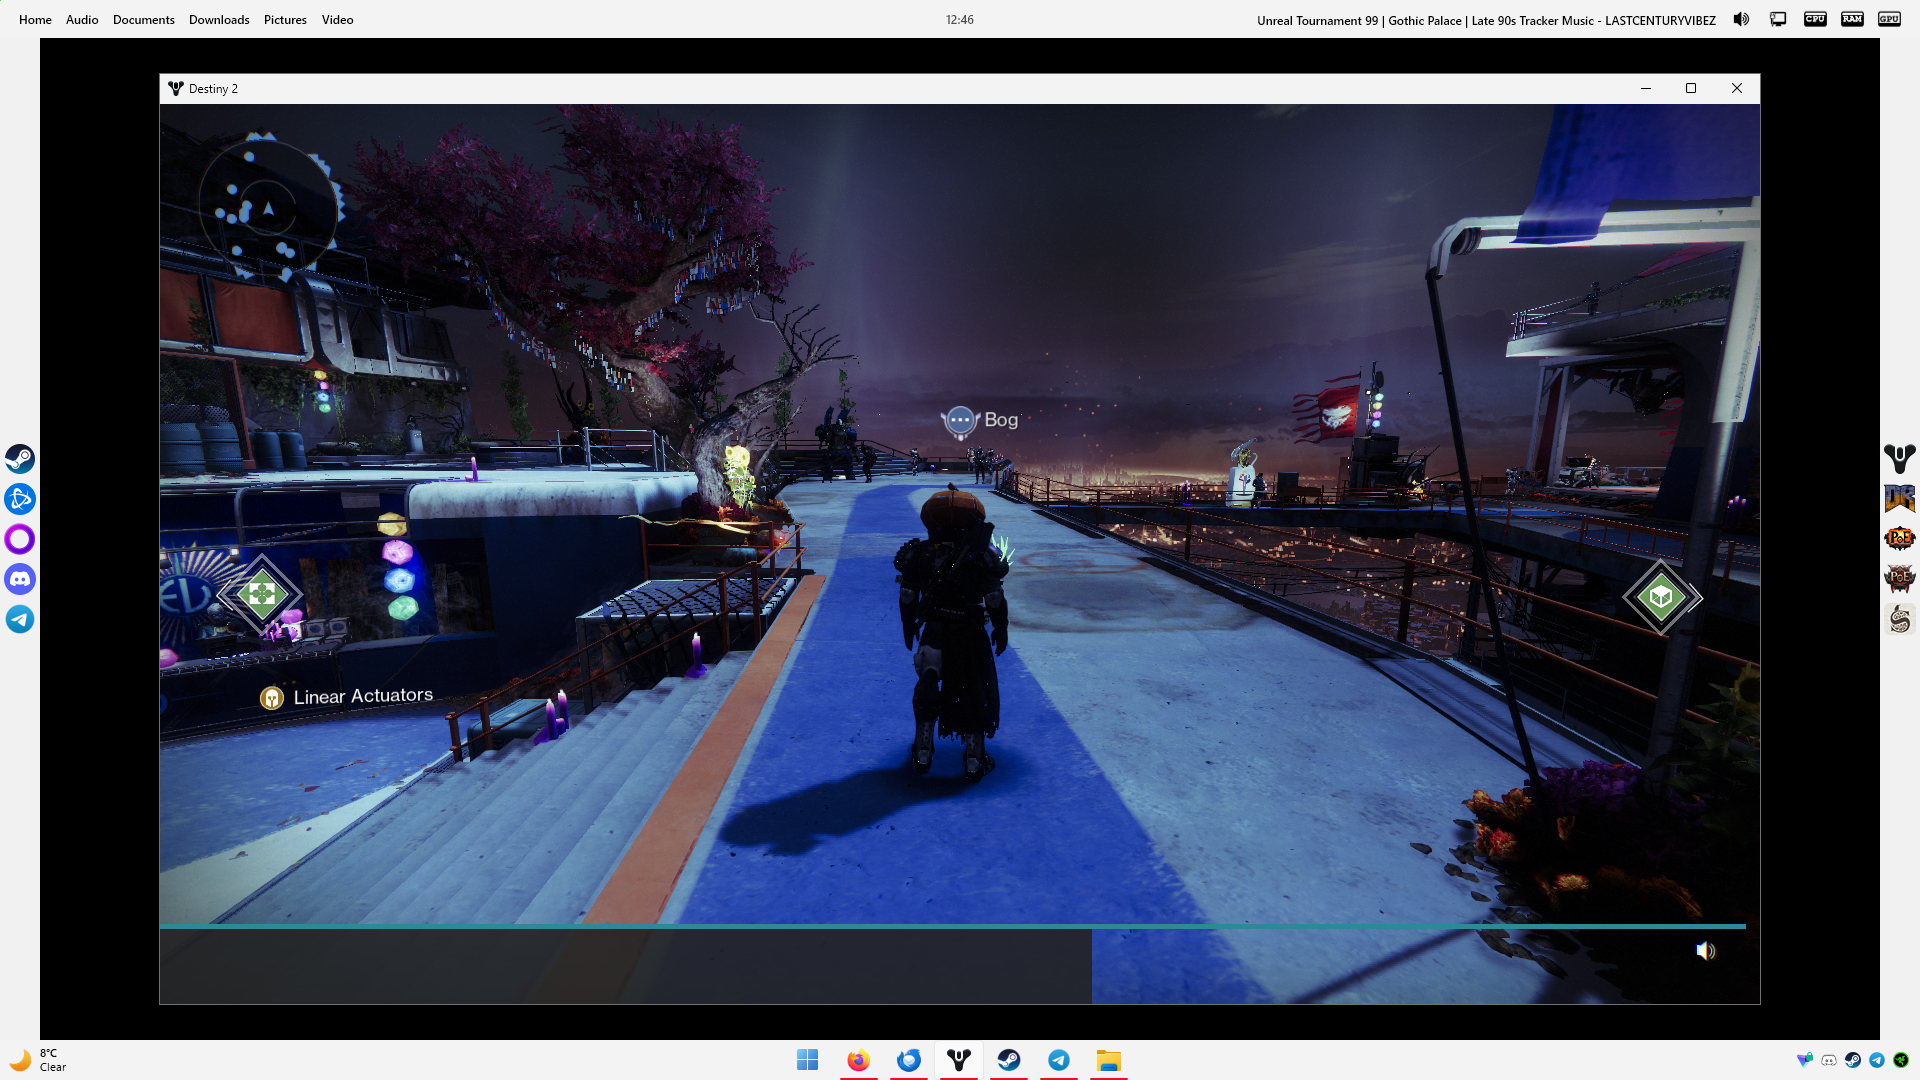1920x1080 pixels.
Task: Click the Destiny 2 launcher in right dock
Action: (x=1899, y=459)
